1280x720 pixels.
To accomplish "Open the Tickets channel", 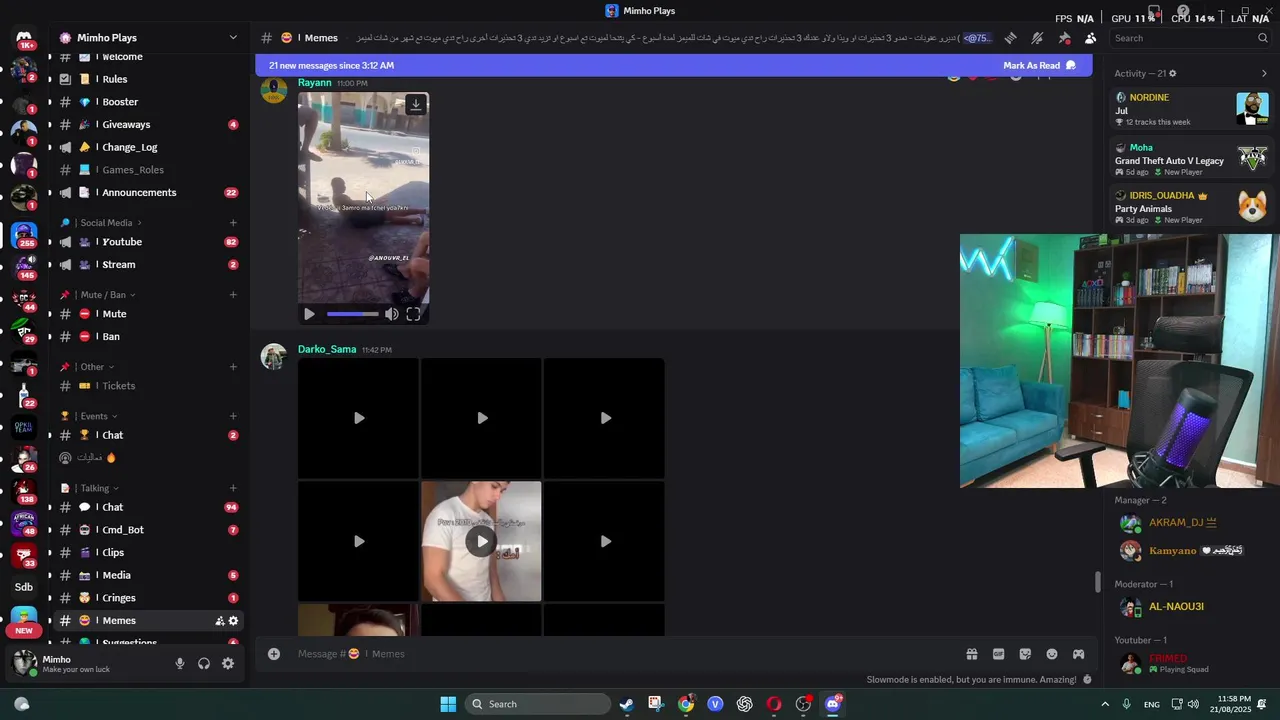I will pyautogui.click(x=149, y=386).
